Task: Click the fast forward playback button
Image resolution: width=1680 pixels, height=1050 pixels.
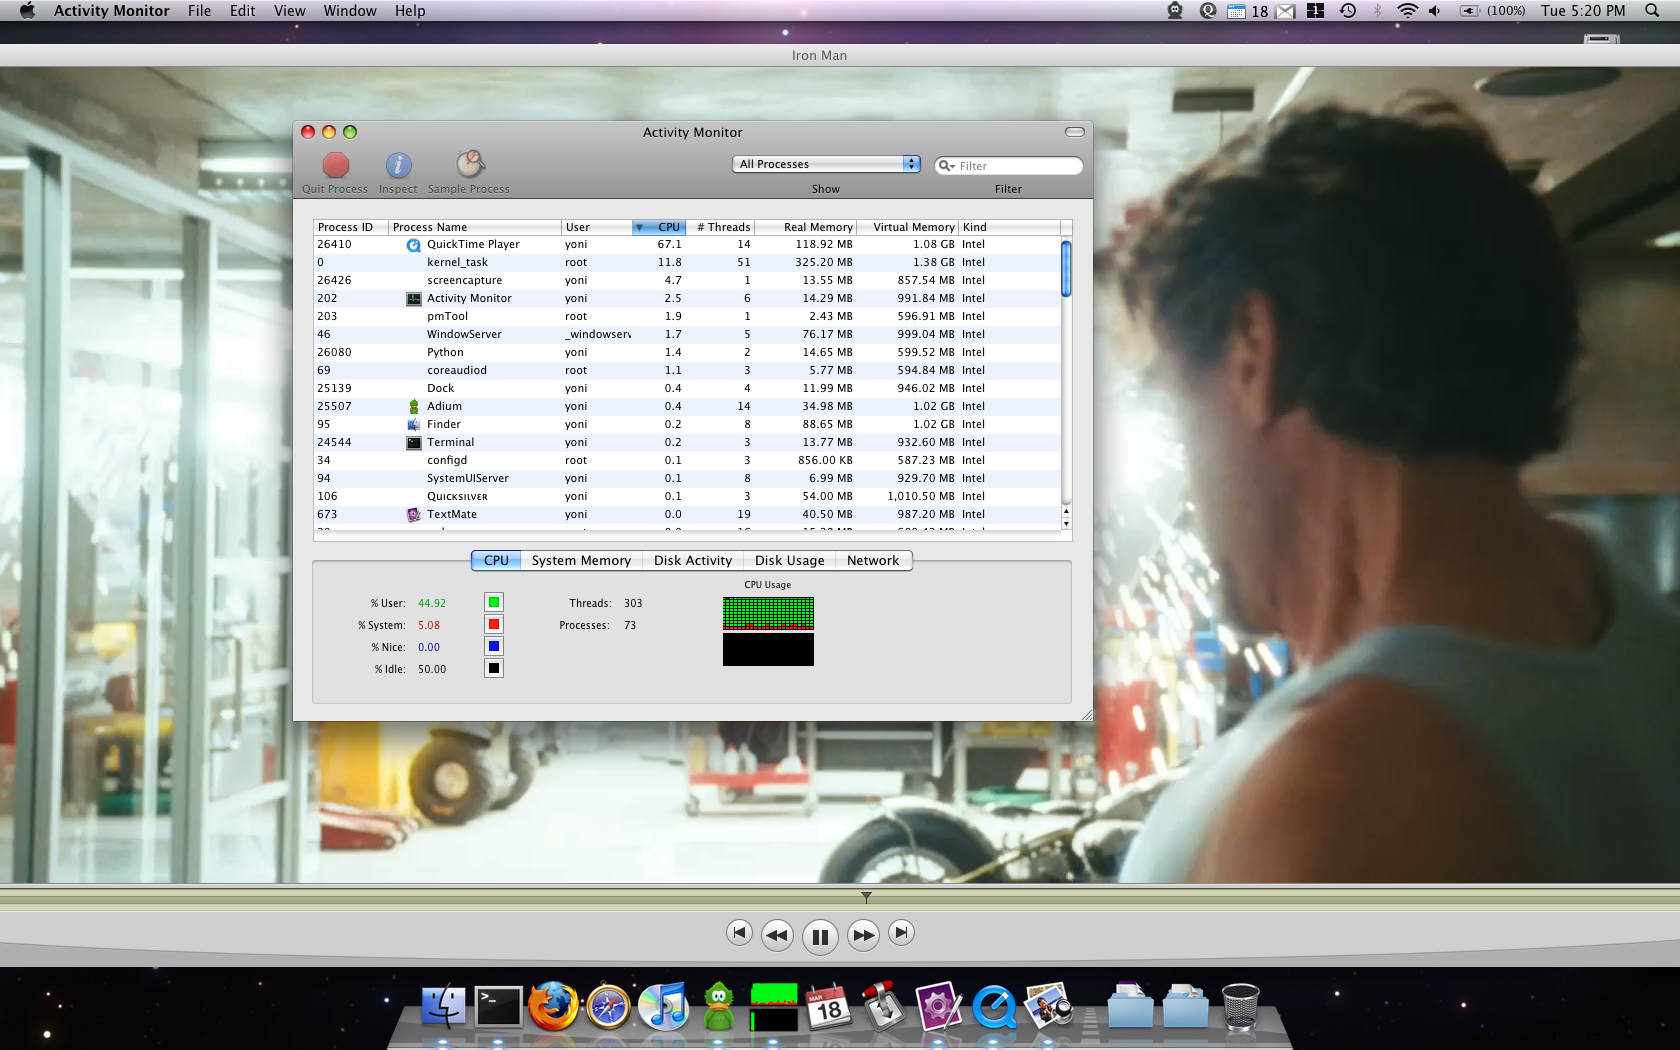Action: point(863,935)
